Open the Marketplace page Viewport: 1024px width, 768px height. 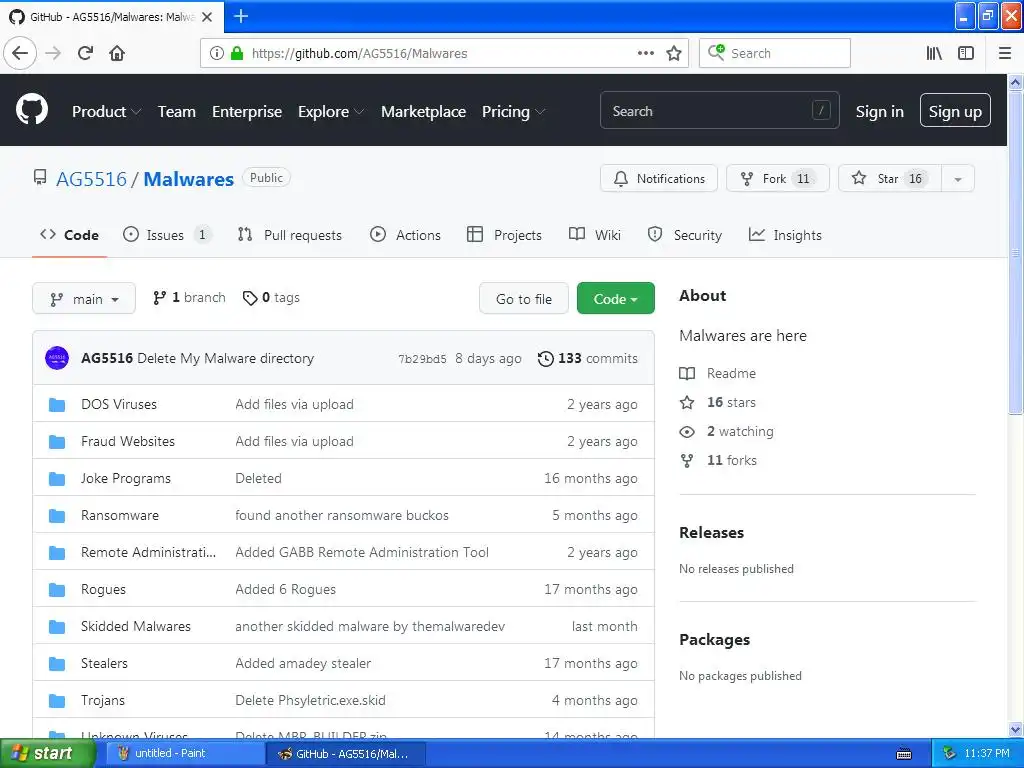(423, 112)
